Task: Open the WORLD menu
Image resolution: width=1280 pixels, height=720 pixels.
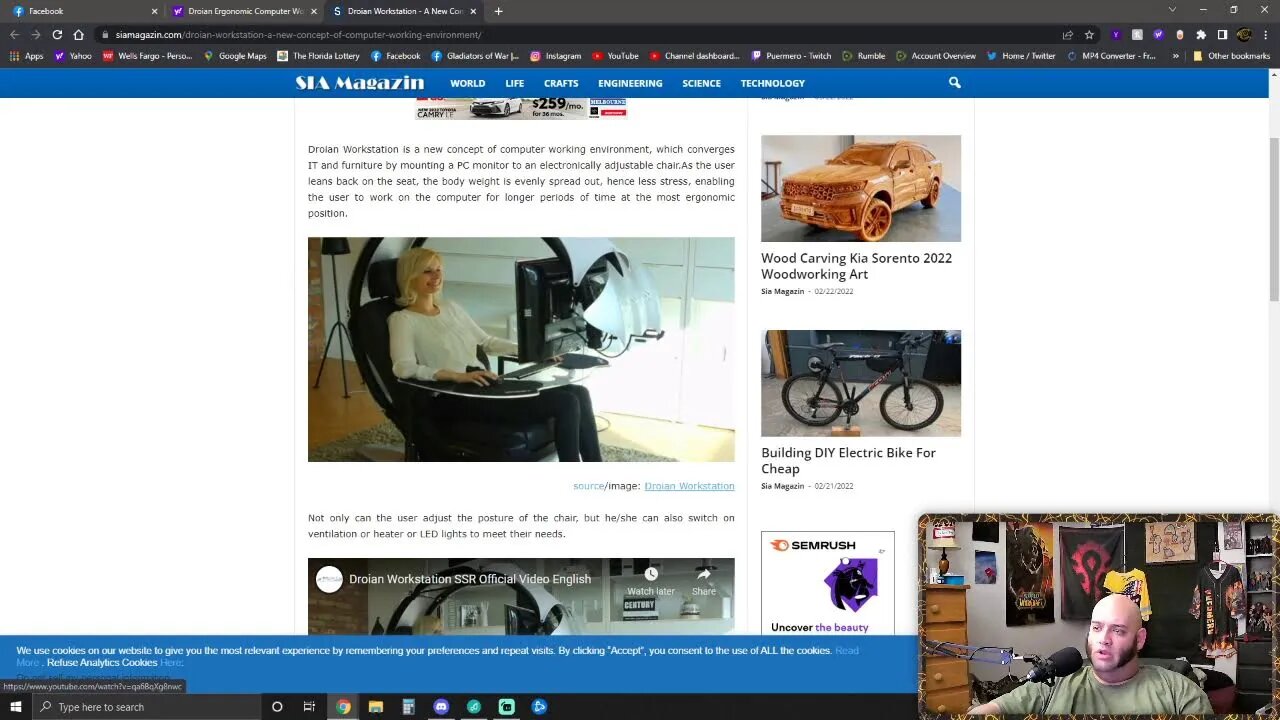Action: pyautogui.click(x=467, y=83)
